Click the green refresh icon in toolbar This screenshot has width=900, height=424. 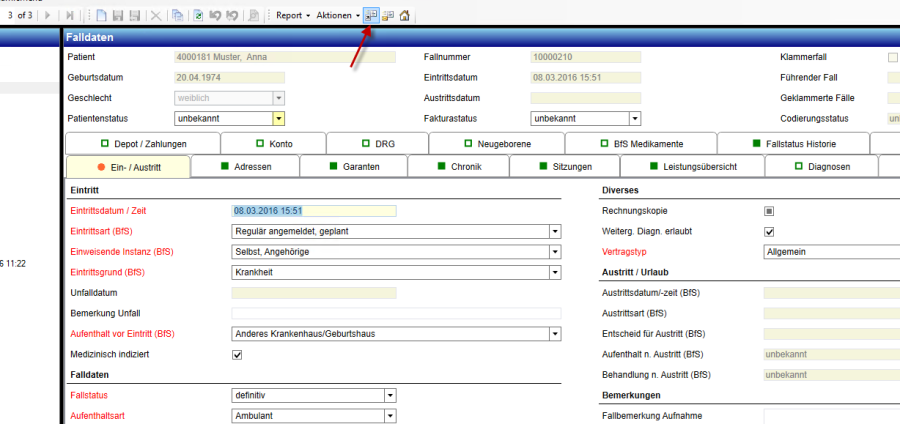pos(199,16)
